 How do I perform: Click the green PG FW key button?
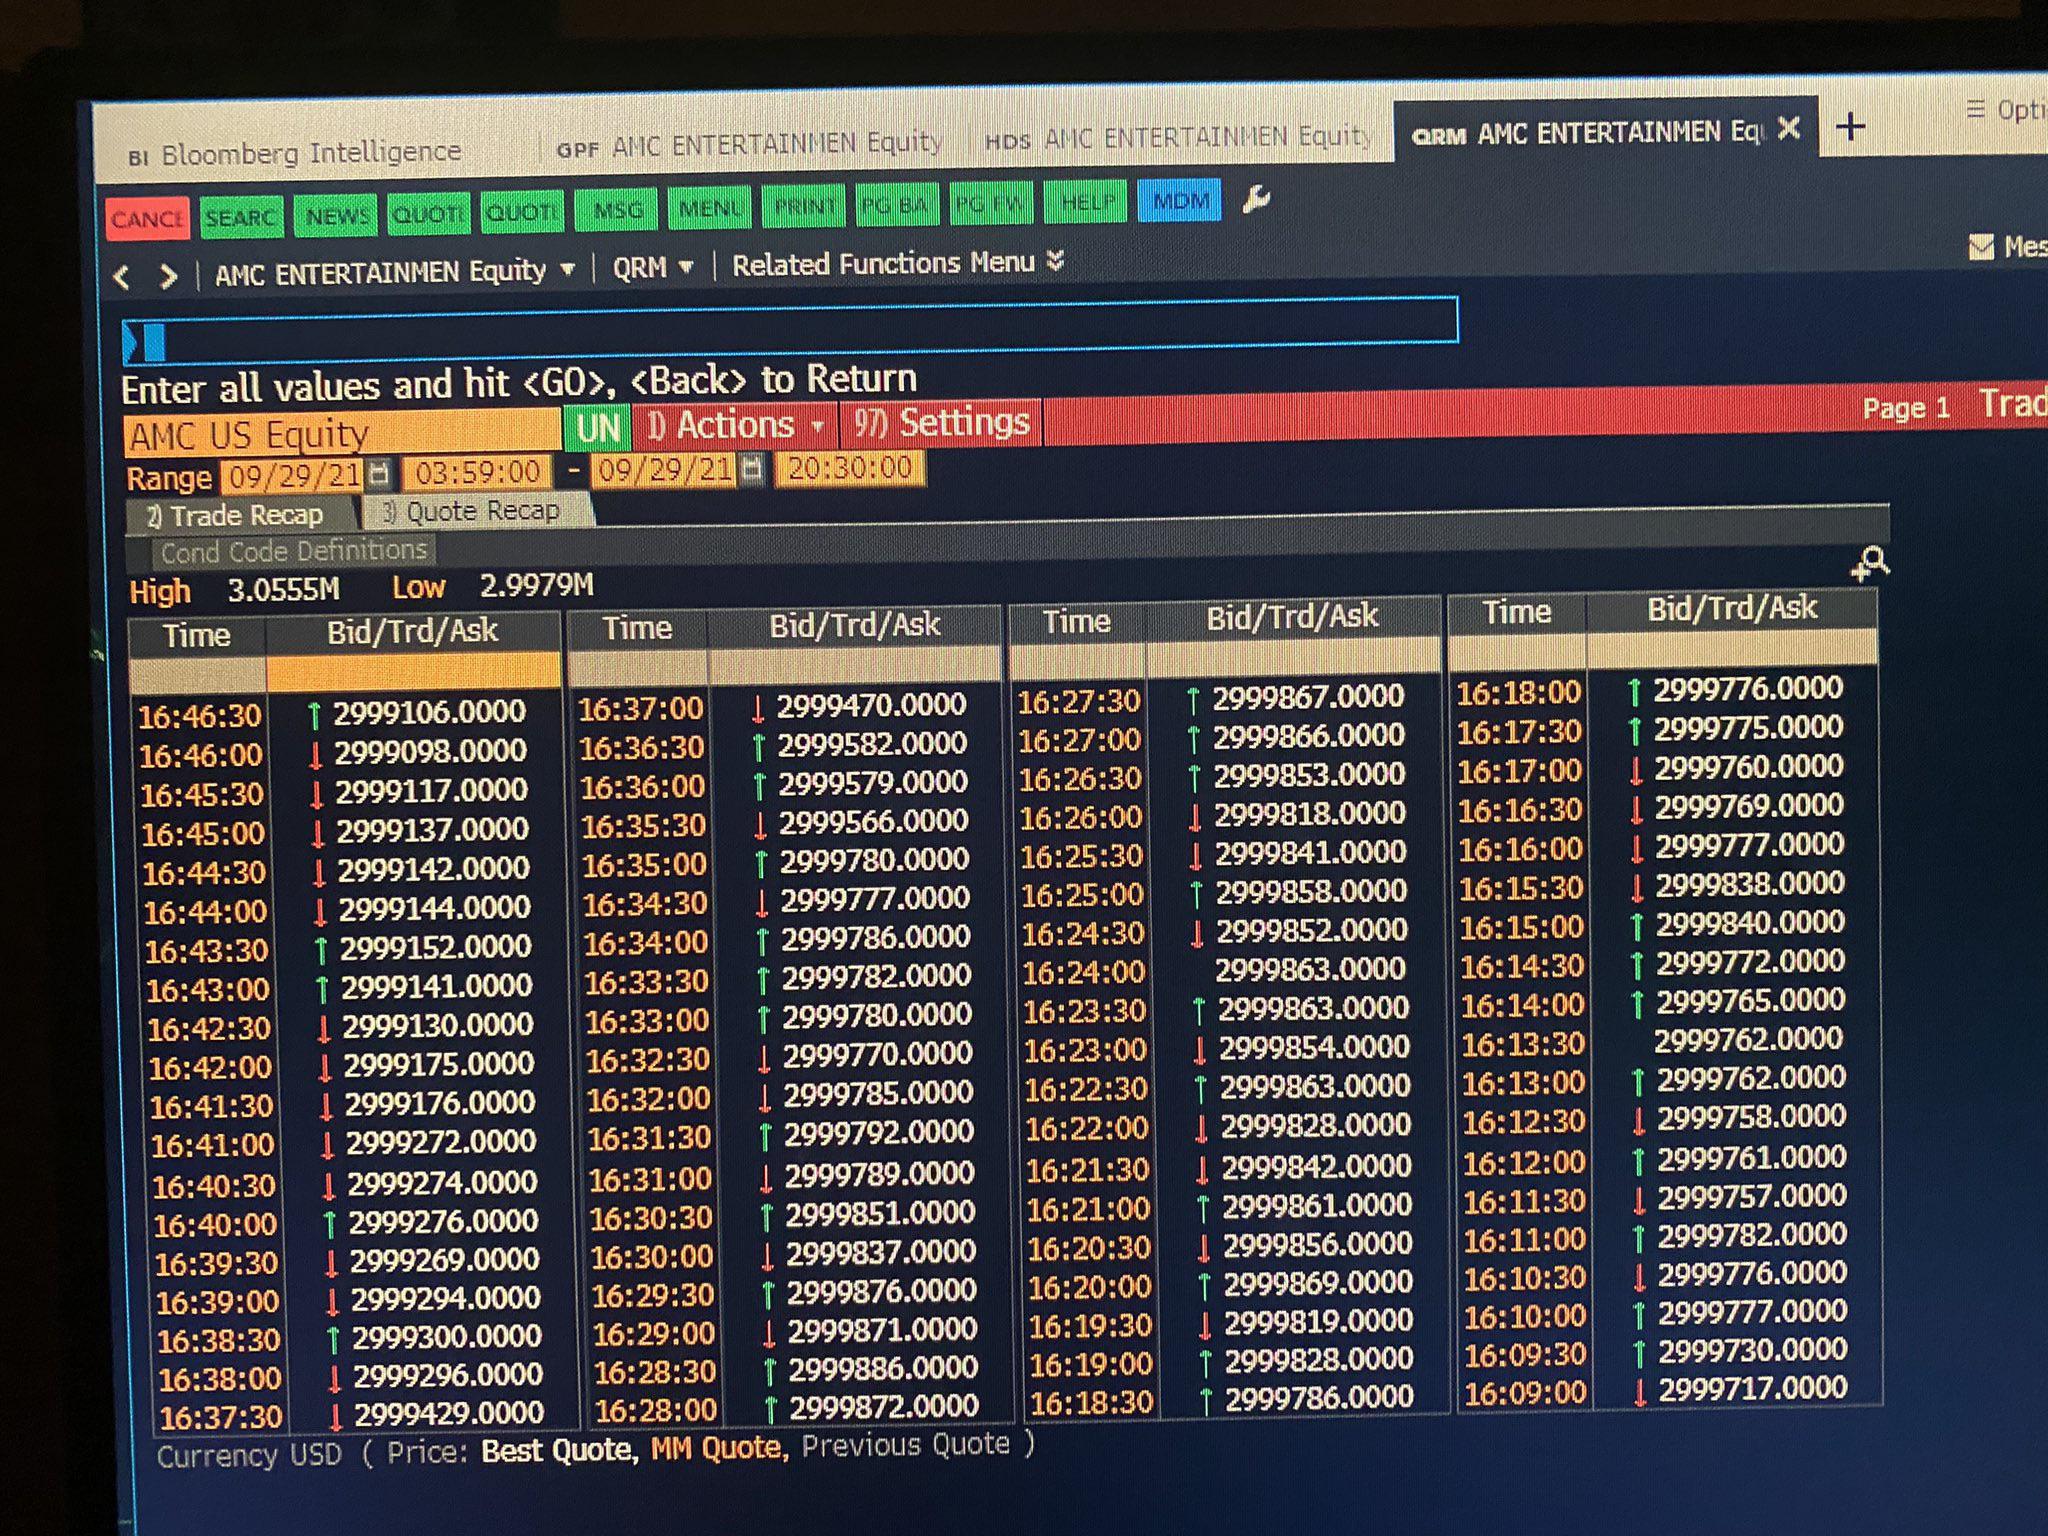pyautogui.click(x=989, y=204)
